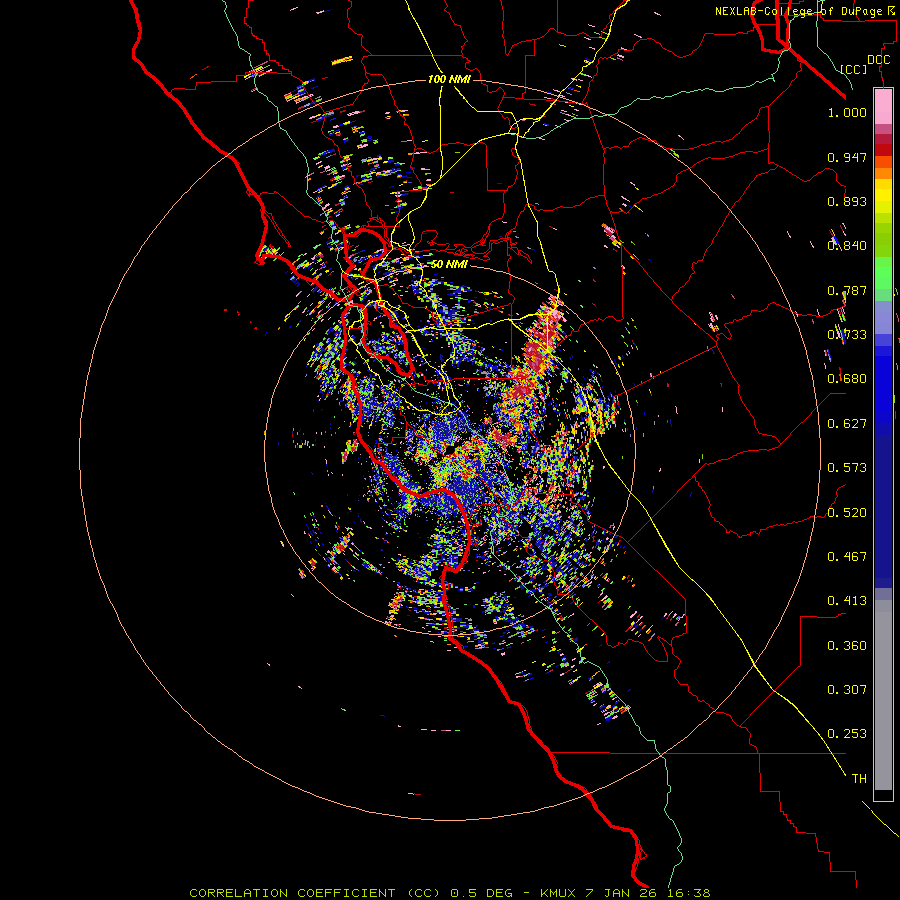Click the 0.360 scale value
The width and height of the screenshot is (900, 900).
847,646
